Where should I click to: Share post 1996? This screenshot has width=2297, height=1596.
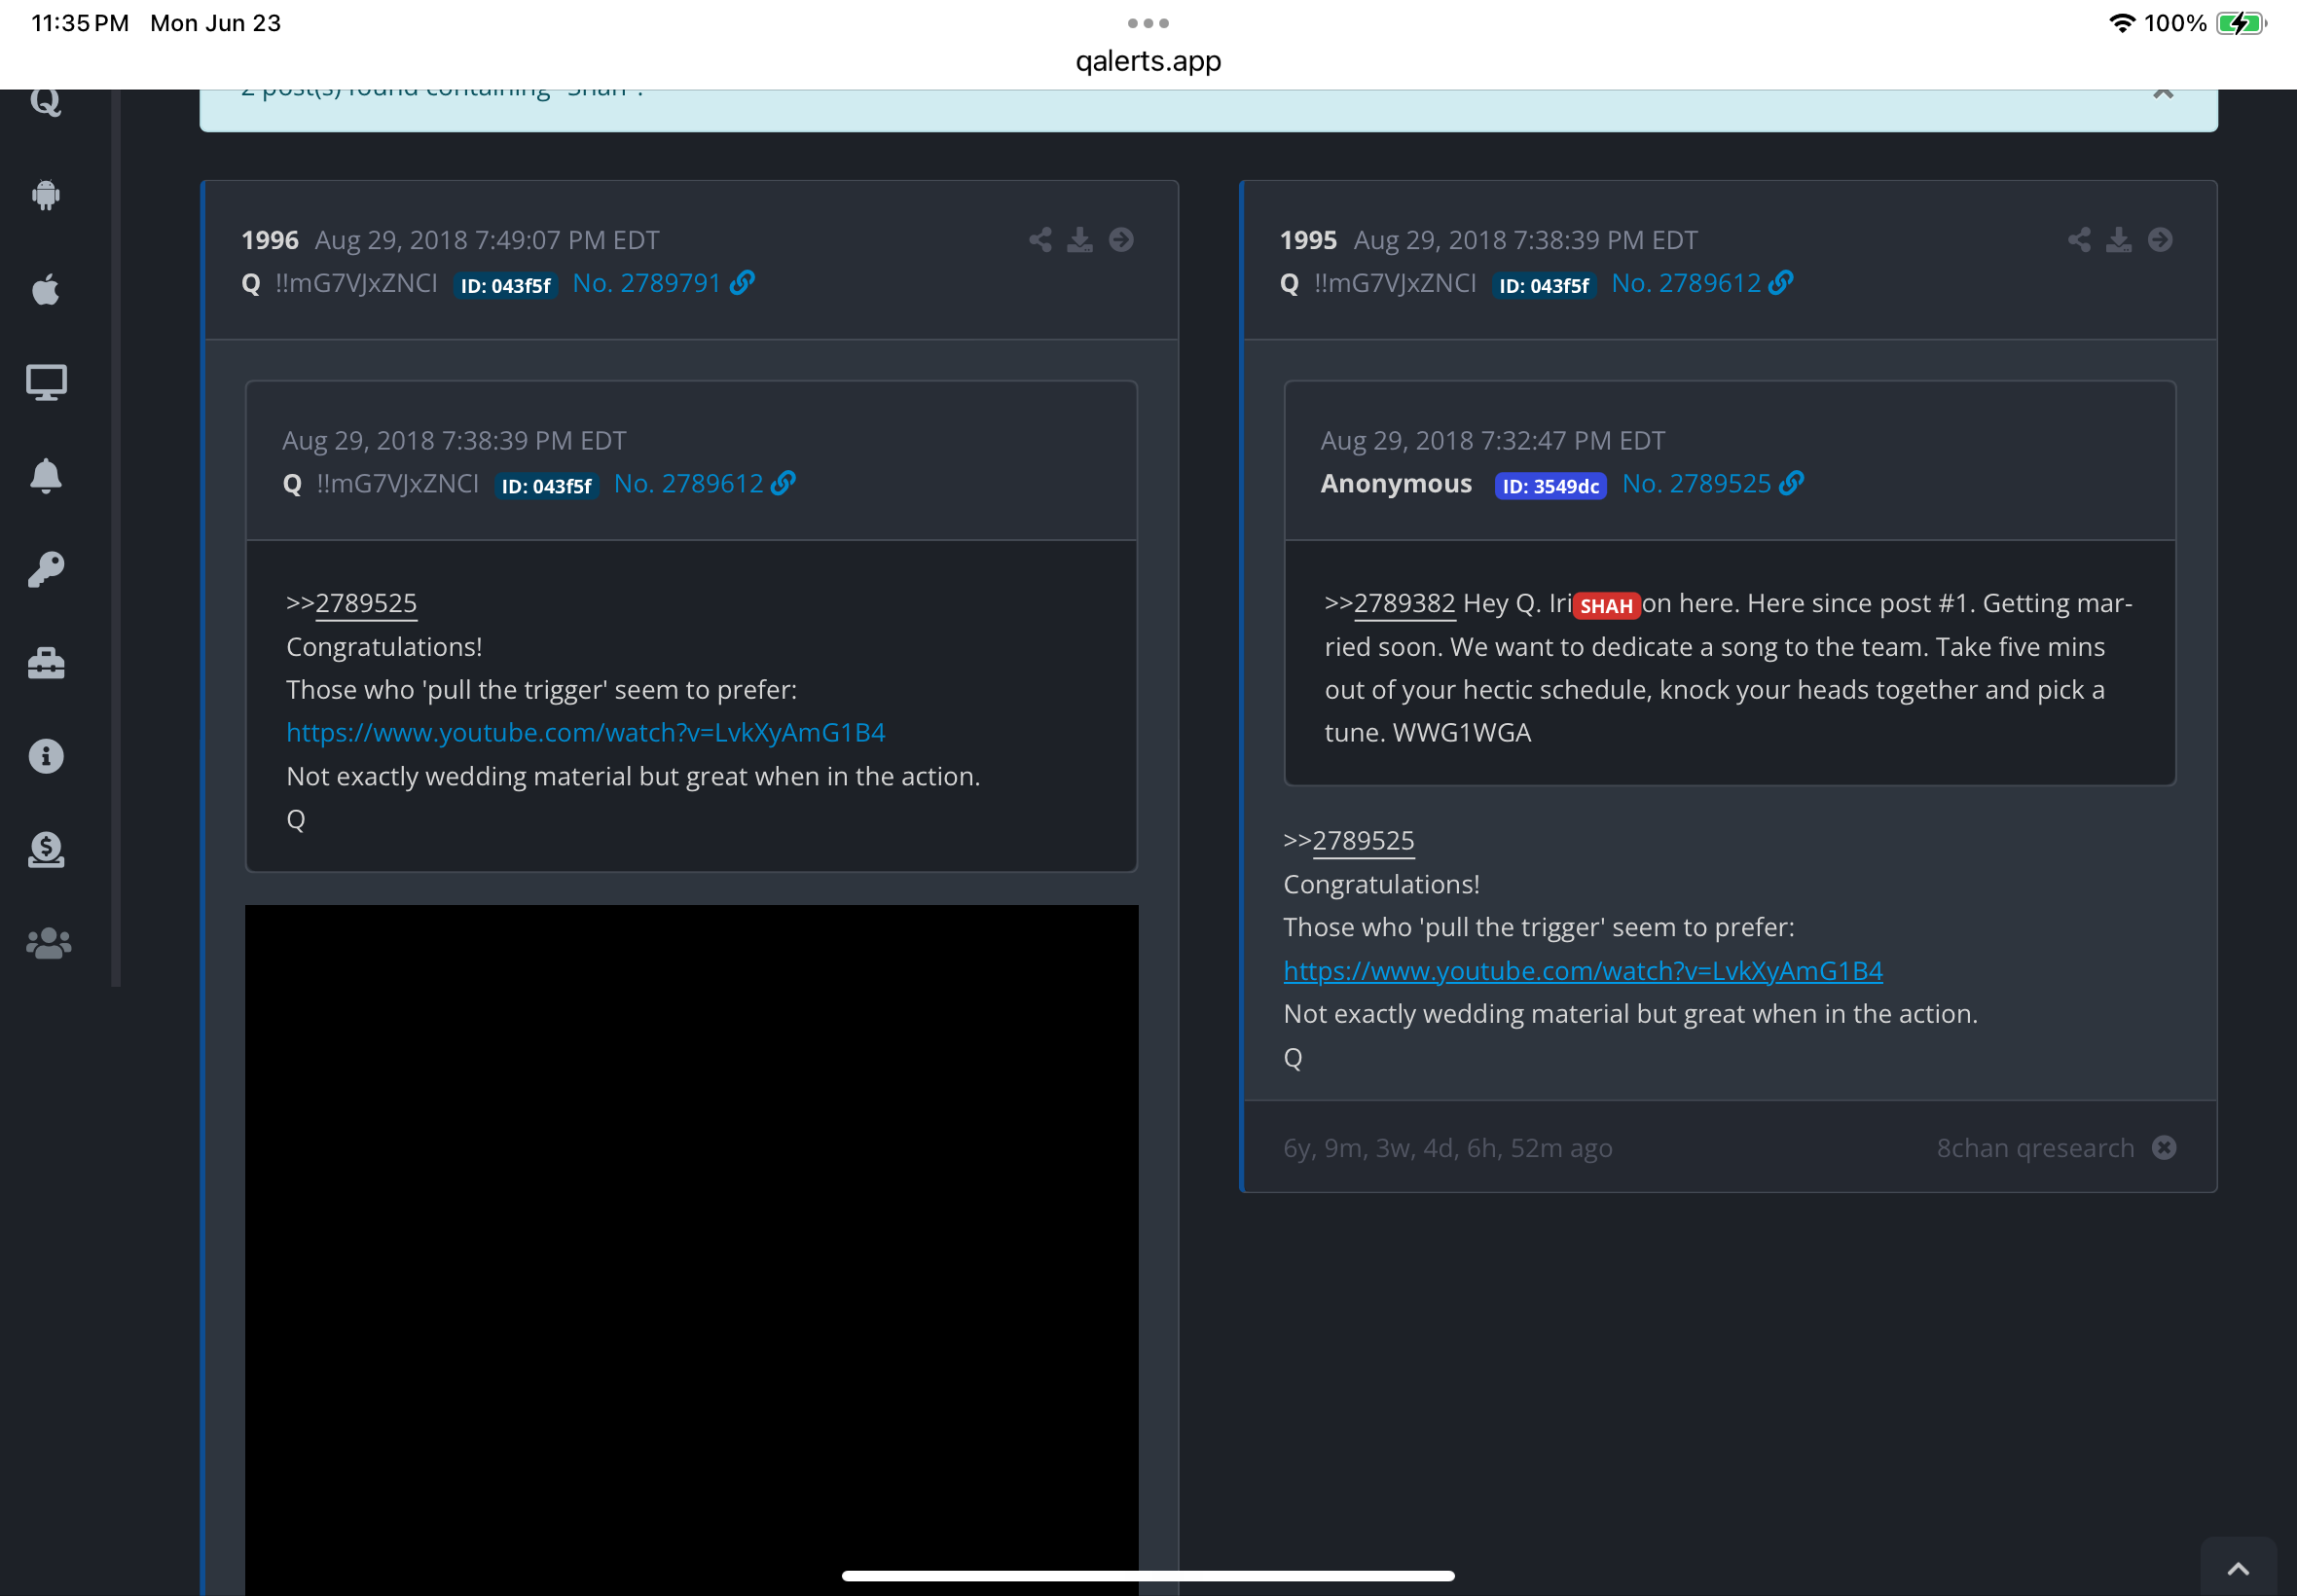pyautogui.click(x=1040, y=240)
